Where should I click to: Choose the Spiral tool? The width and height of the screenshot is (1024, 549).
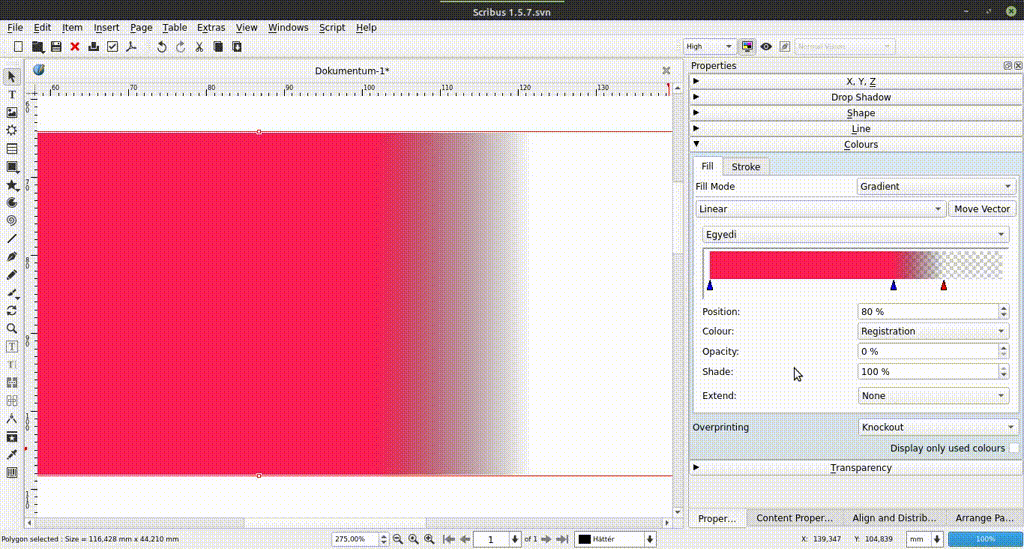tap(12, 220)
